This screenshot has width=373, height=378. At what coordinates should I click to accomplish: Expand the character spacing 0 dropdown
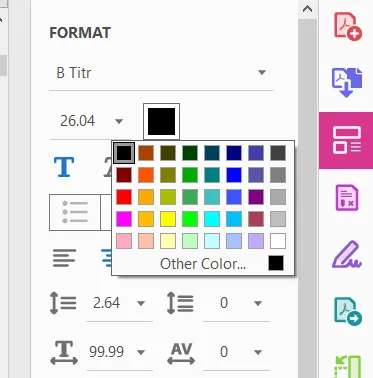tap(257, 352)
